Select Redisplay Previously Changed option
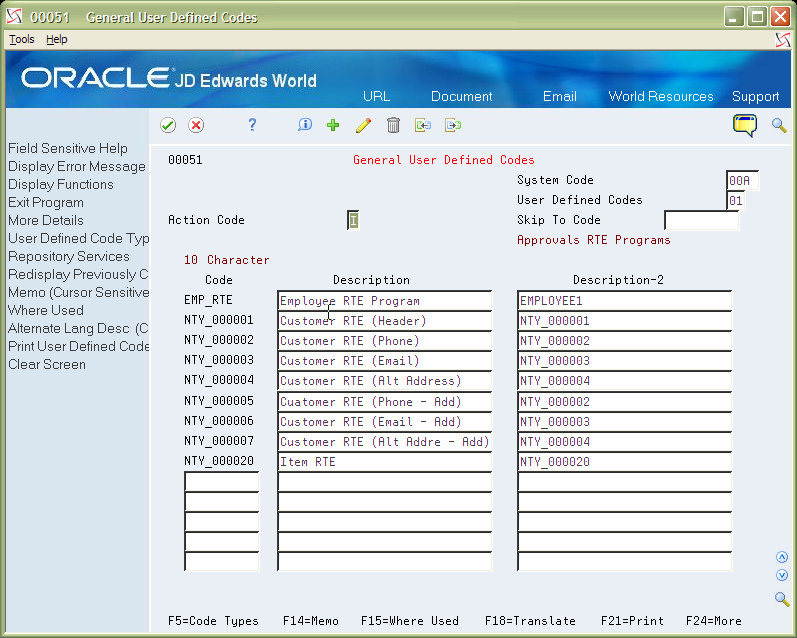 click(x=78, y=274)
